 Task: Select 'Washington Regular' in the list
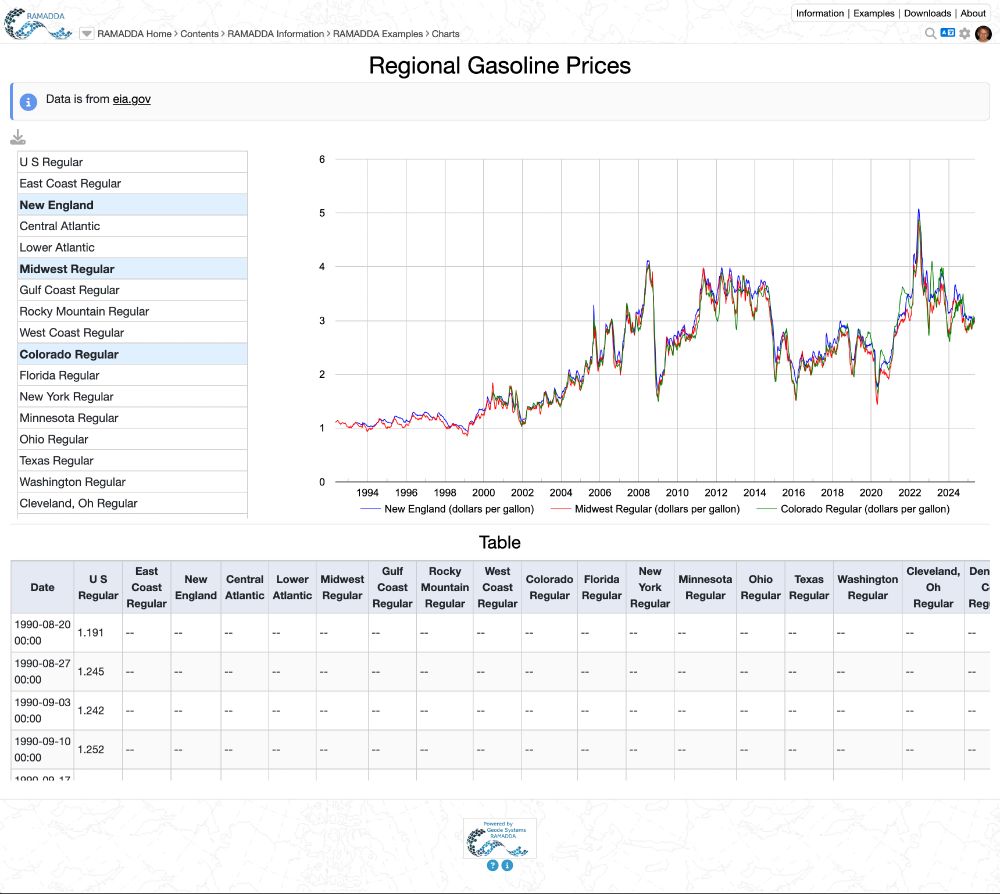coord(133,482)
